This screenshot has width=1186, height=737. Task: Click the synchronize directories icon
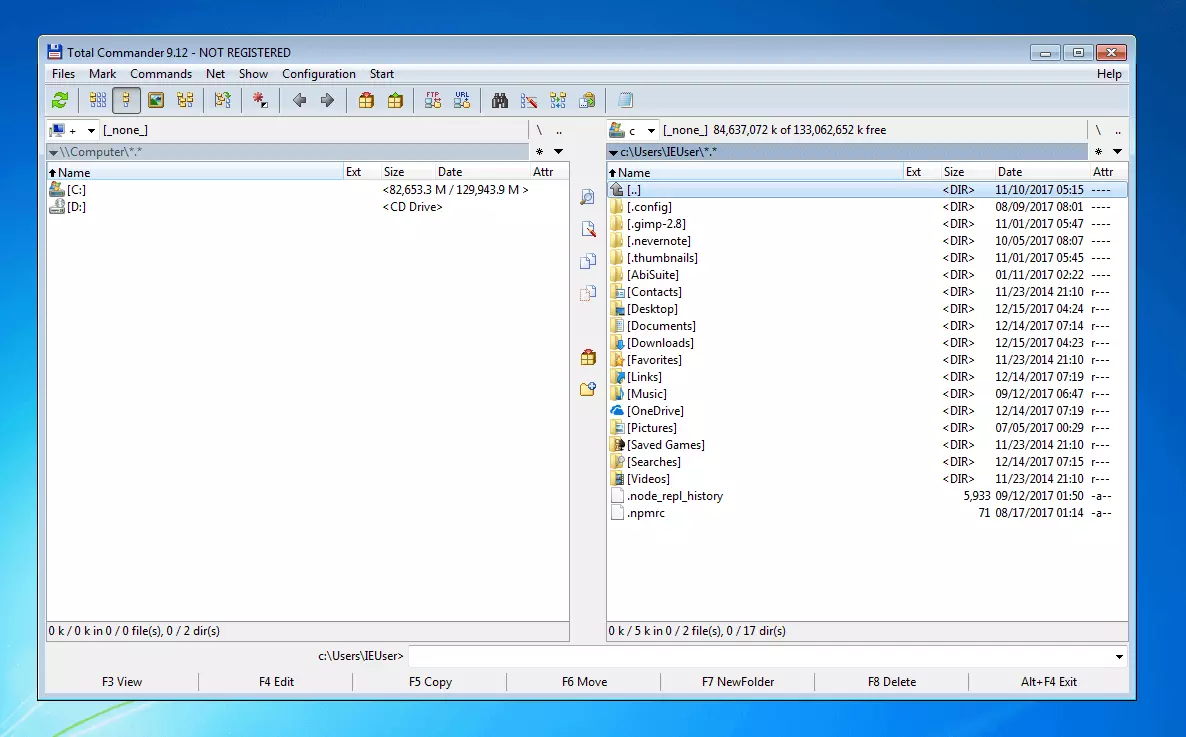[558, 100]
